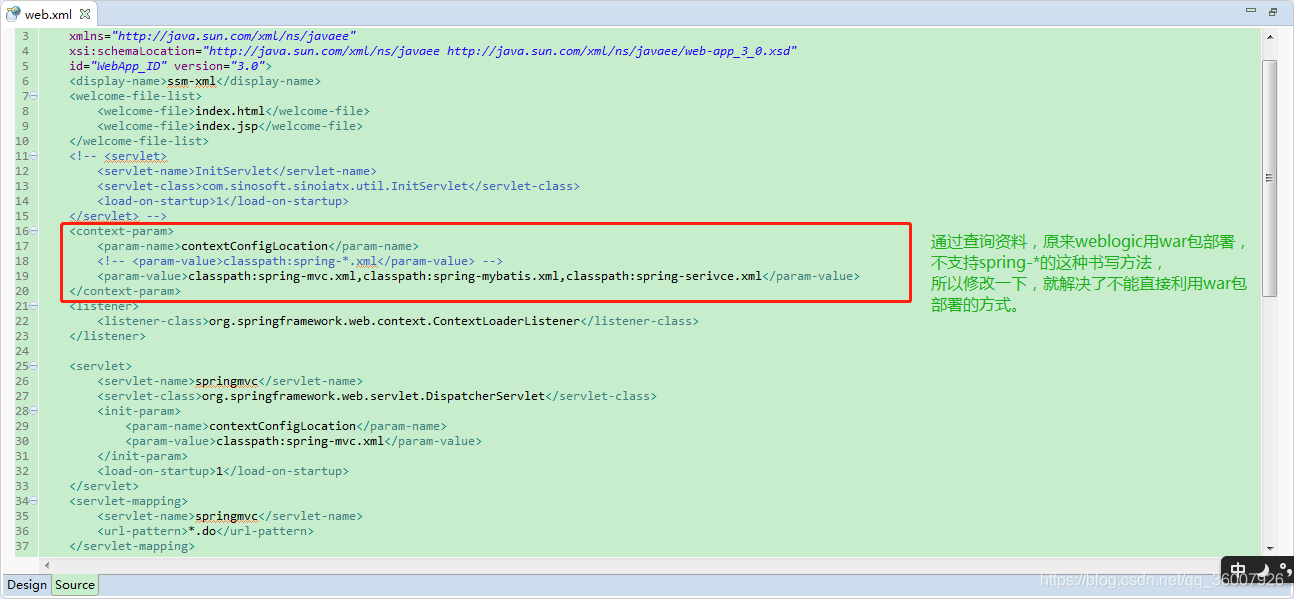
Task: Click commented classpath:spring-*.xml line
Action: [299, 261]
